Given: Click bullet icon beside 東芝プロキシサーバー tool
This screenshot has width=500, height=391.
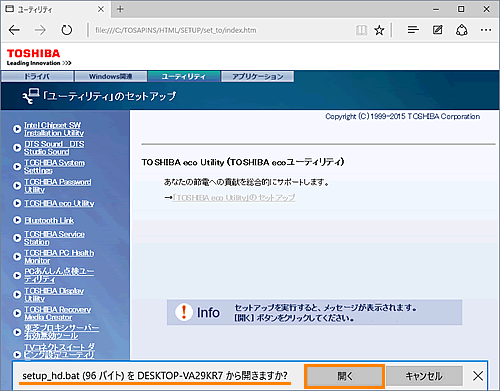Looking at the screenshot, I should point(17,332).
